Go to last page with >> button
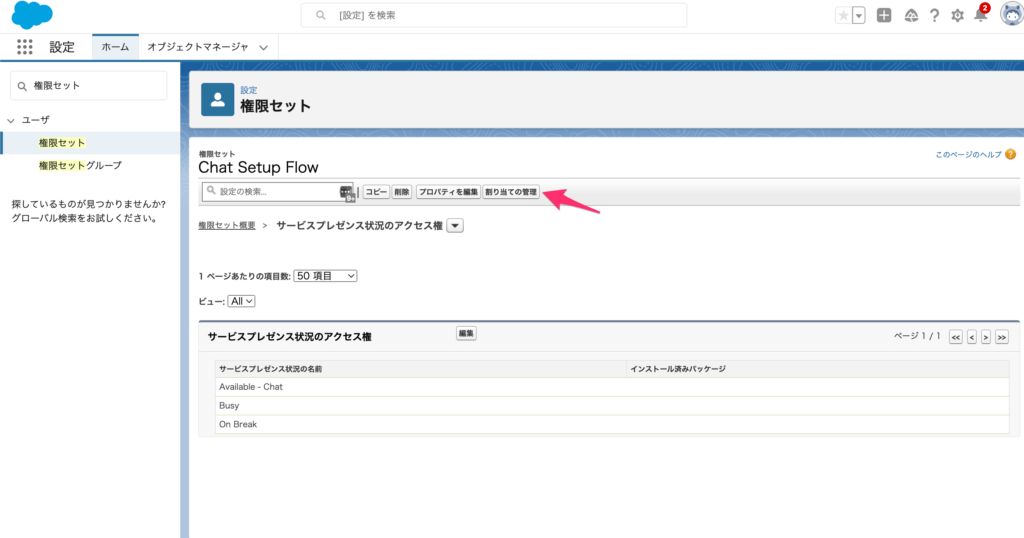 click(x=1002, y=337)
